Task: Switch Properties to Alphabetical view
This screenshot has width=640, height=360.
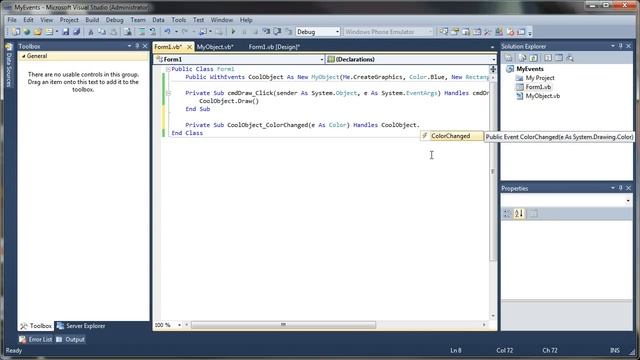Action: click(x=519, y=213)
